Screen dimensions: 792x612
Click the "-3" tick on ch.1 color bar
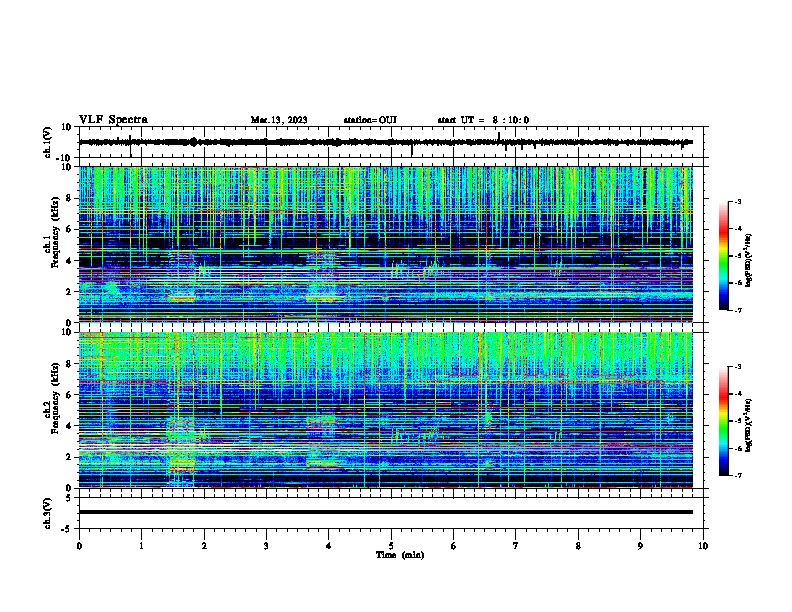737,202
